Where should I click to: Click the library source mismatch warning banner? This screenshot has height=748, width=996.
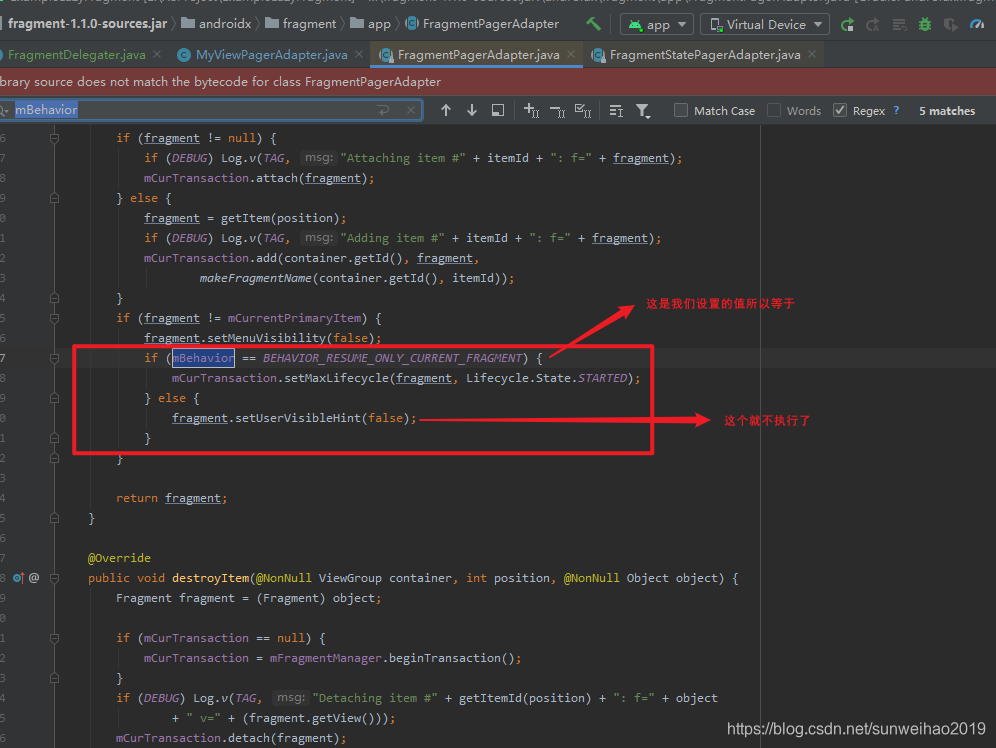(x=498, y=82)
